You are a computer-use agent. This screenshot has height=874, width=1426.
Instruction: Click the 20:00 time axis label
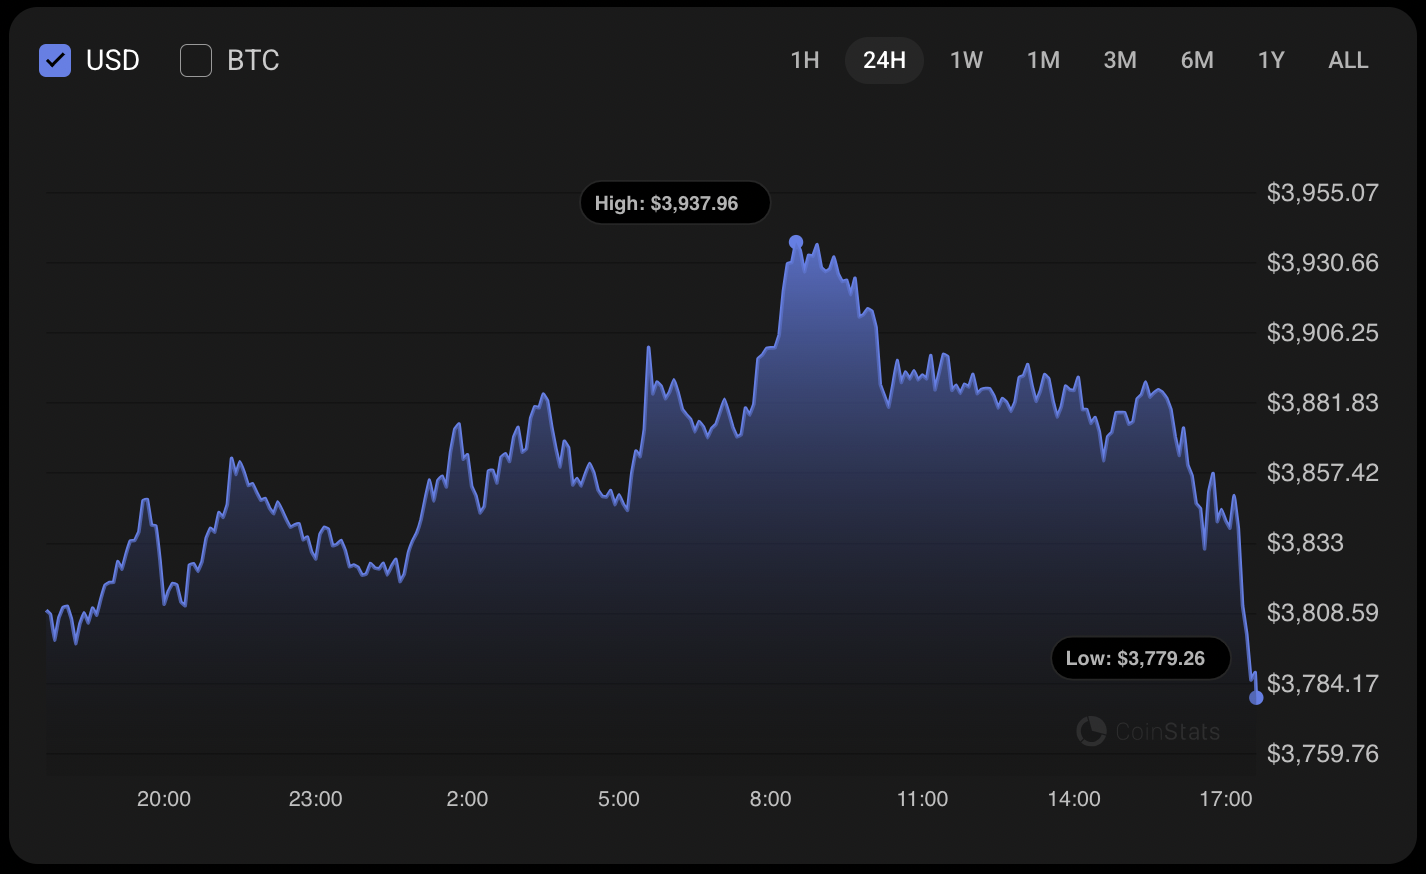164,799
